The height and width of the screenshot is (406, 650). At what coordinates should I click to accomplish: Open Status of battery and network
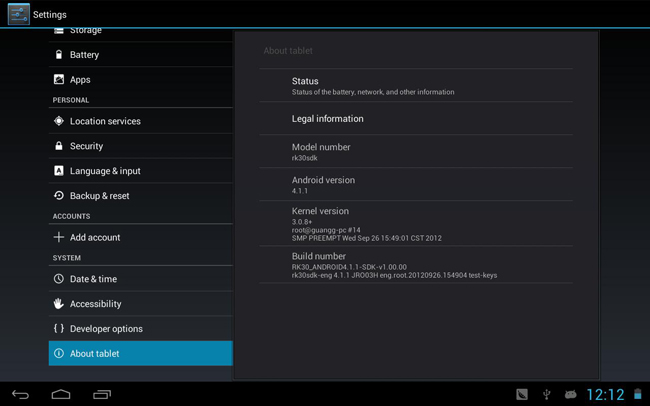coord(416,85)
